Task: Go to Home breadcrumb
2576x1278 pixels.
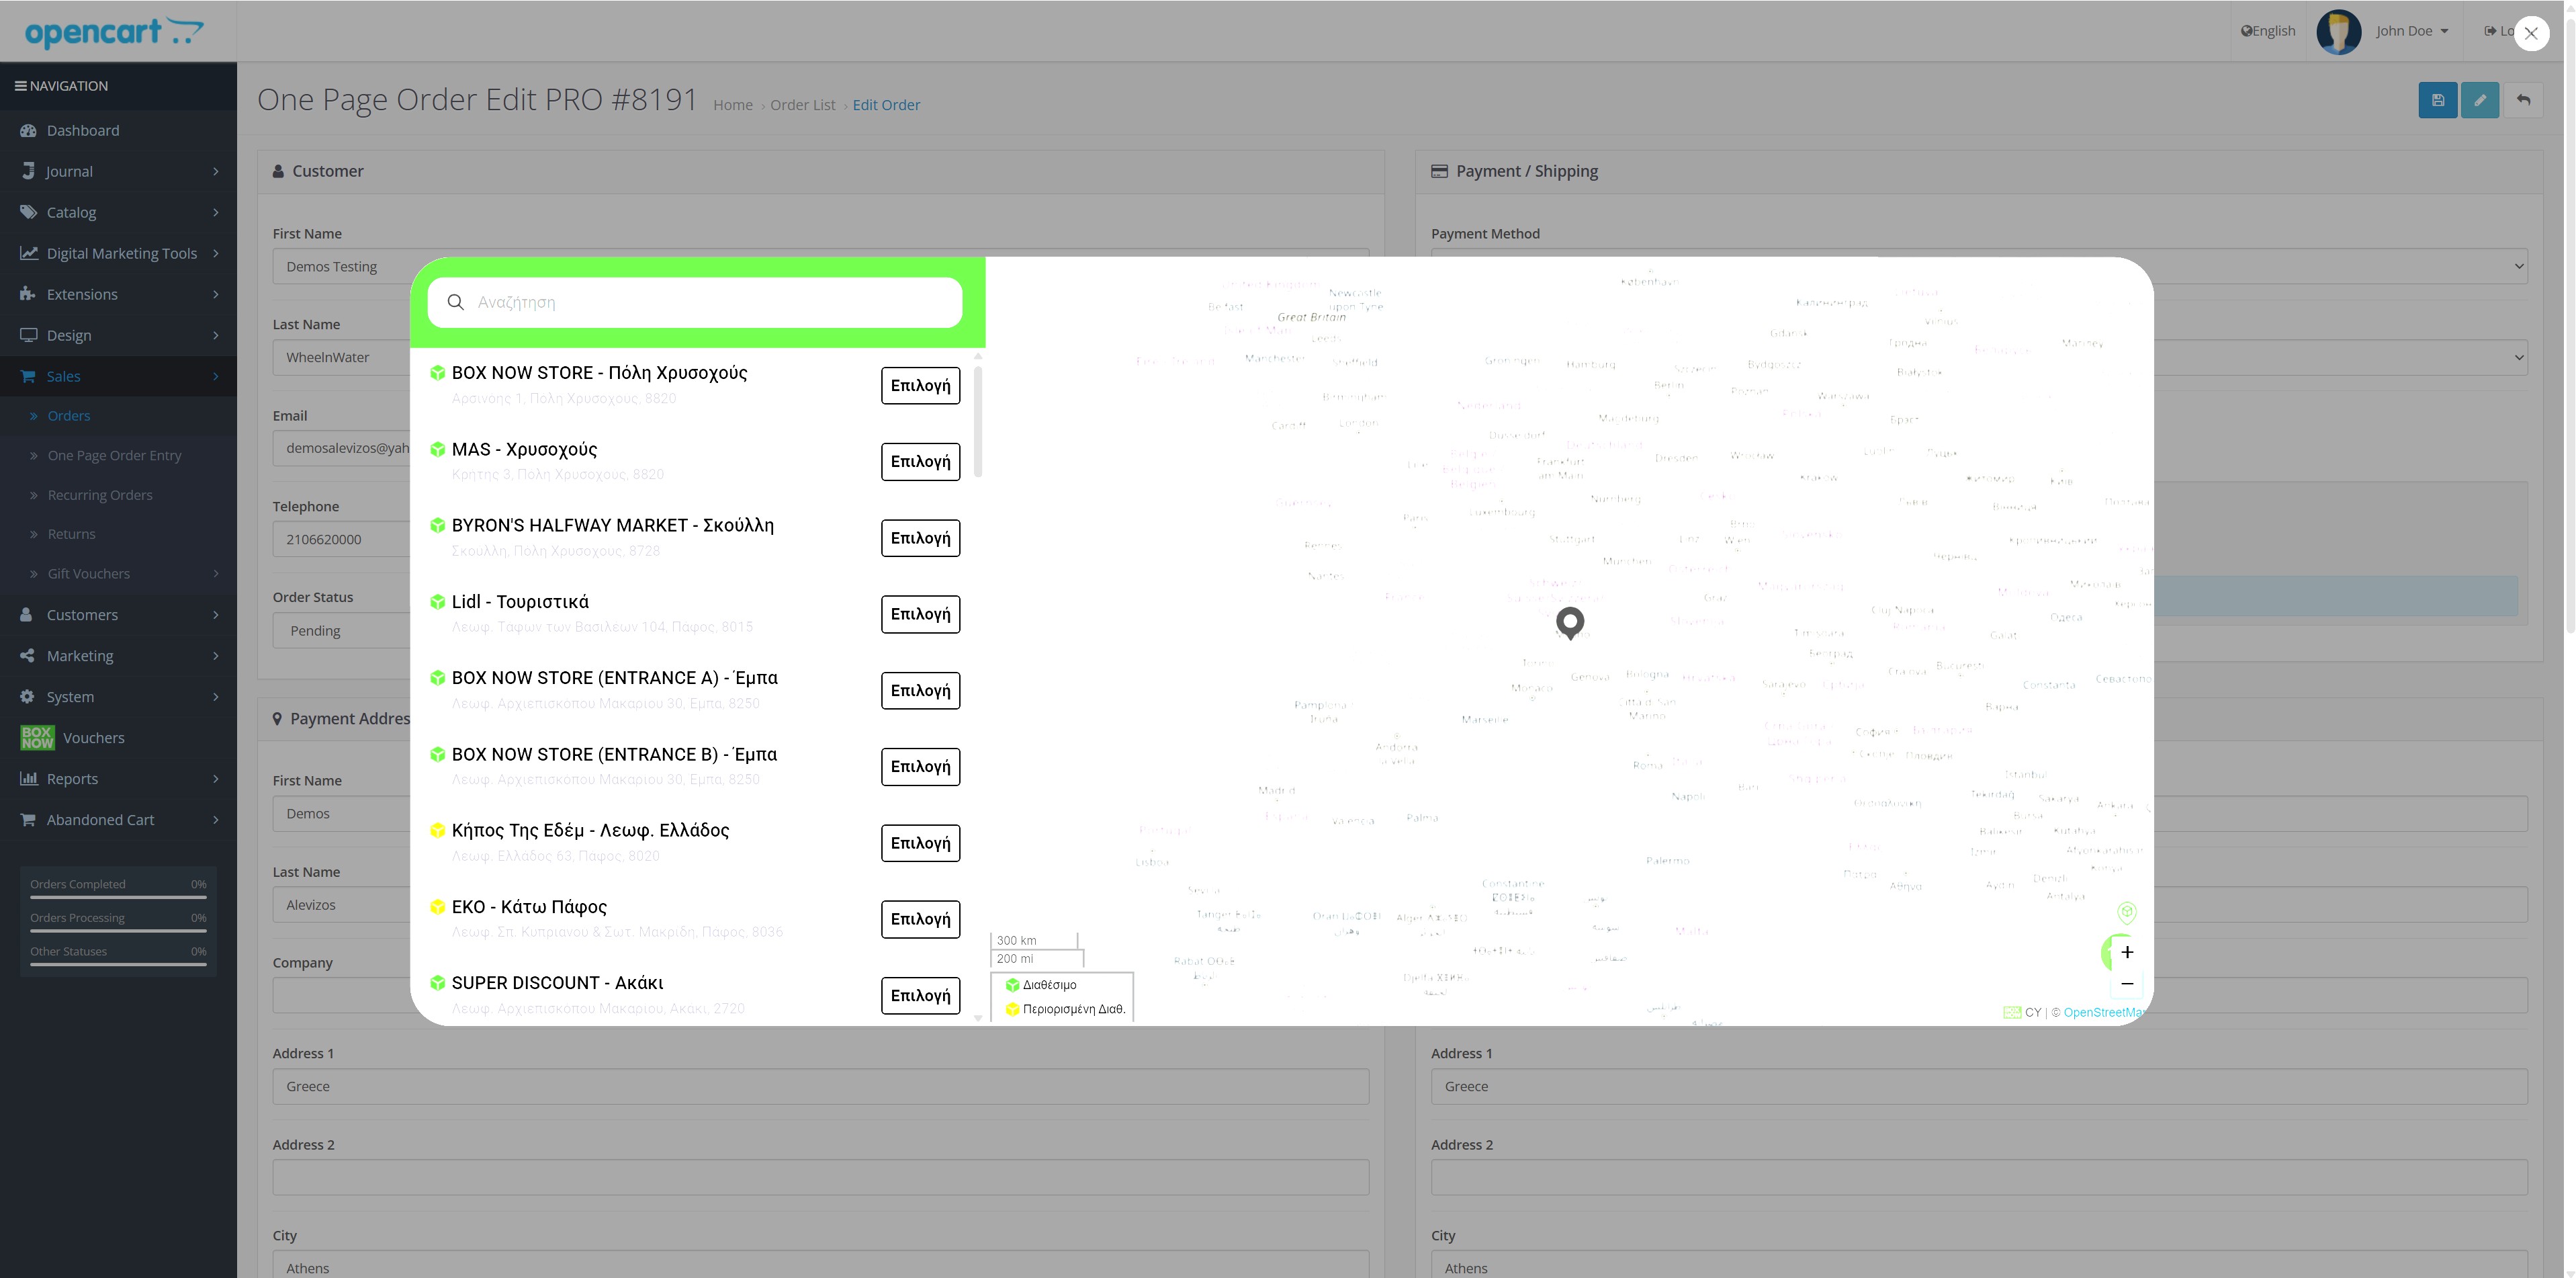Action: (732, 105)
